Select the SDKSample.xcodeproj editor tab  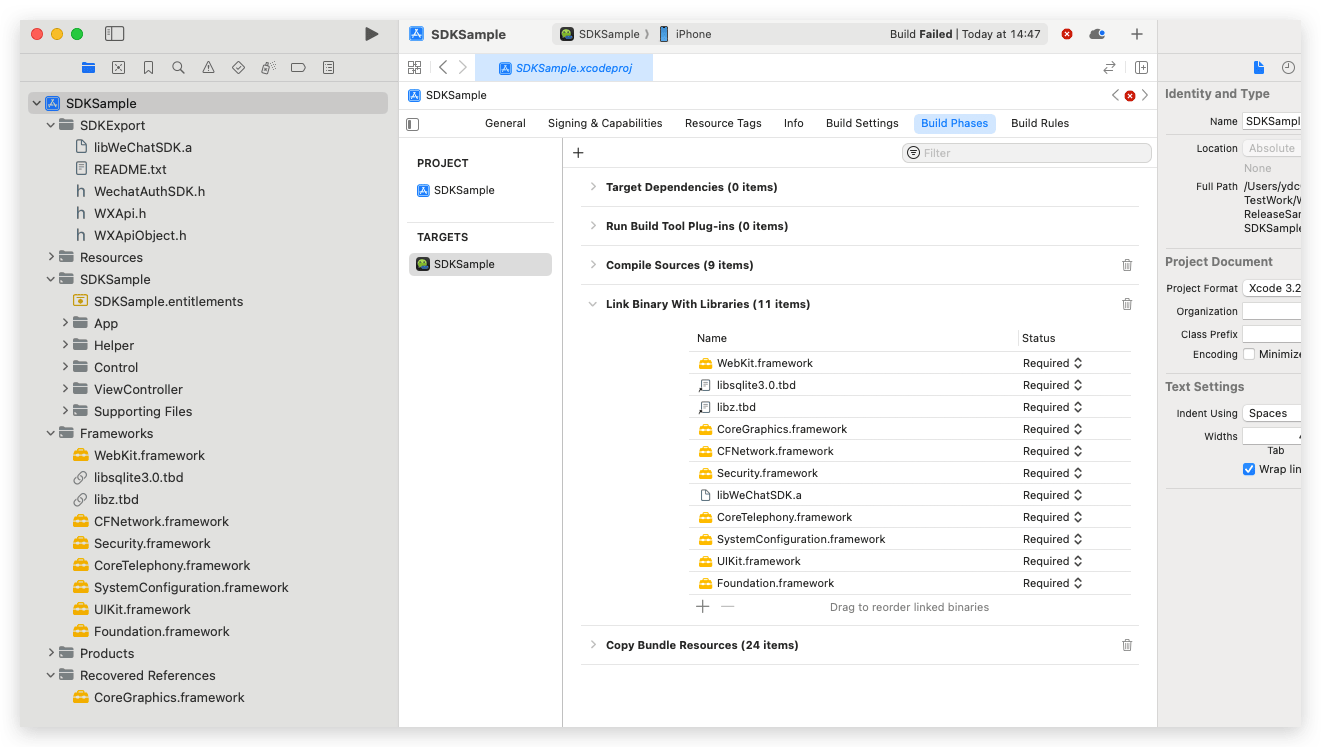coord(564,68)
